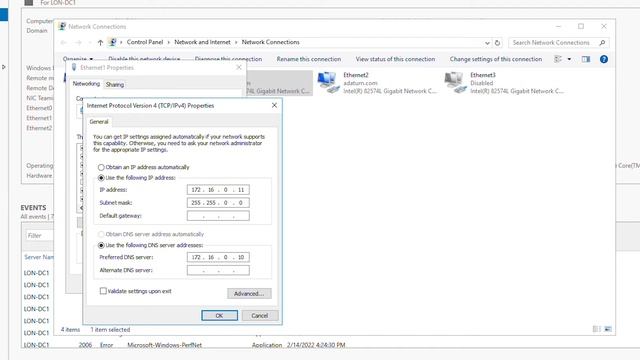This screenshot has height=360, width=640.
Task: Change view layout icon in toolbar
Action: coord(558,59)
